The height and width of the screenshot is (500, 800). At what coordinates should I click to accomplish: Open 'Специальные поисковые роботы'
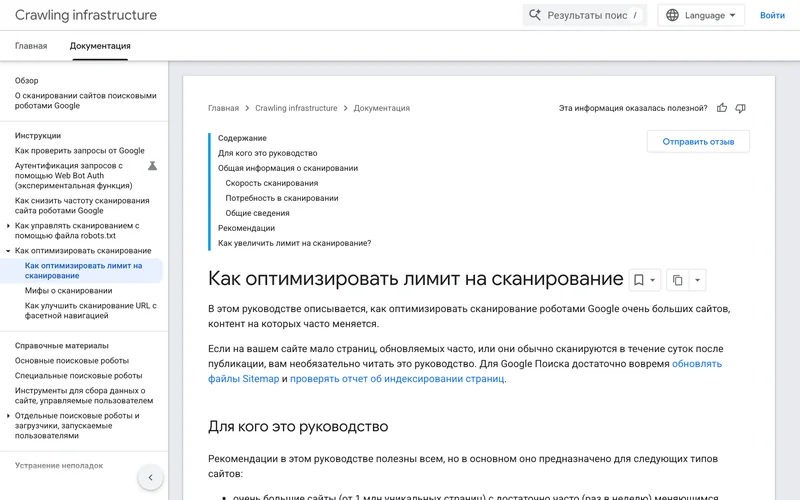(x=79, y=376)
